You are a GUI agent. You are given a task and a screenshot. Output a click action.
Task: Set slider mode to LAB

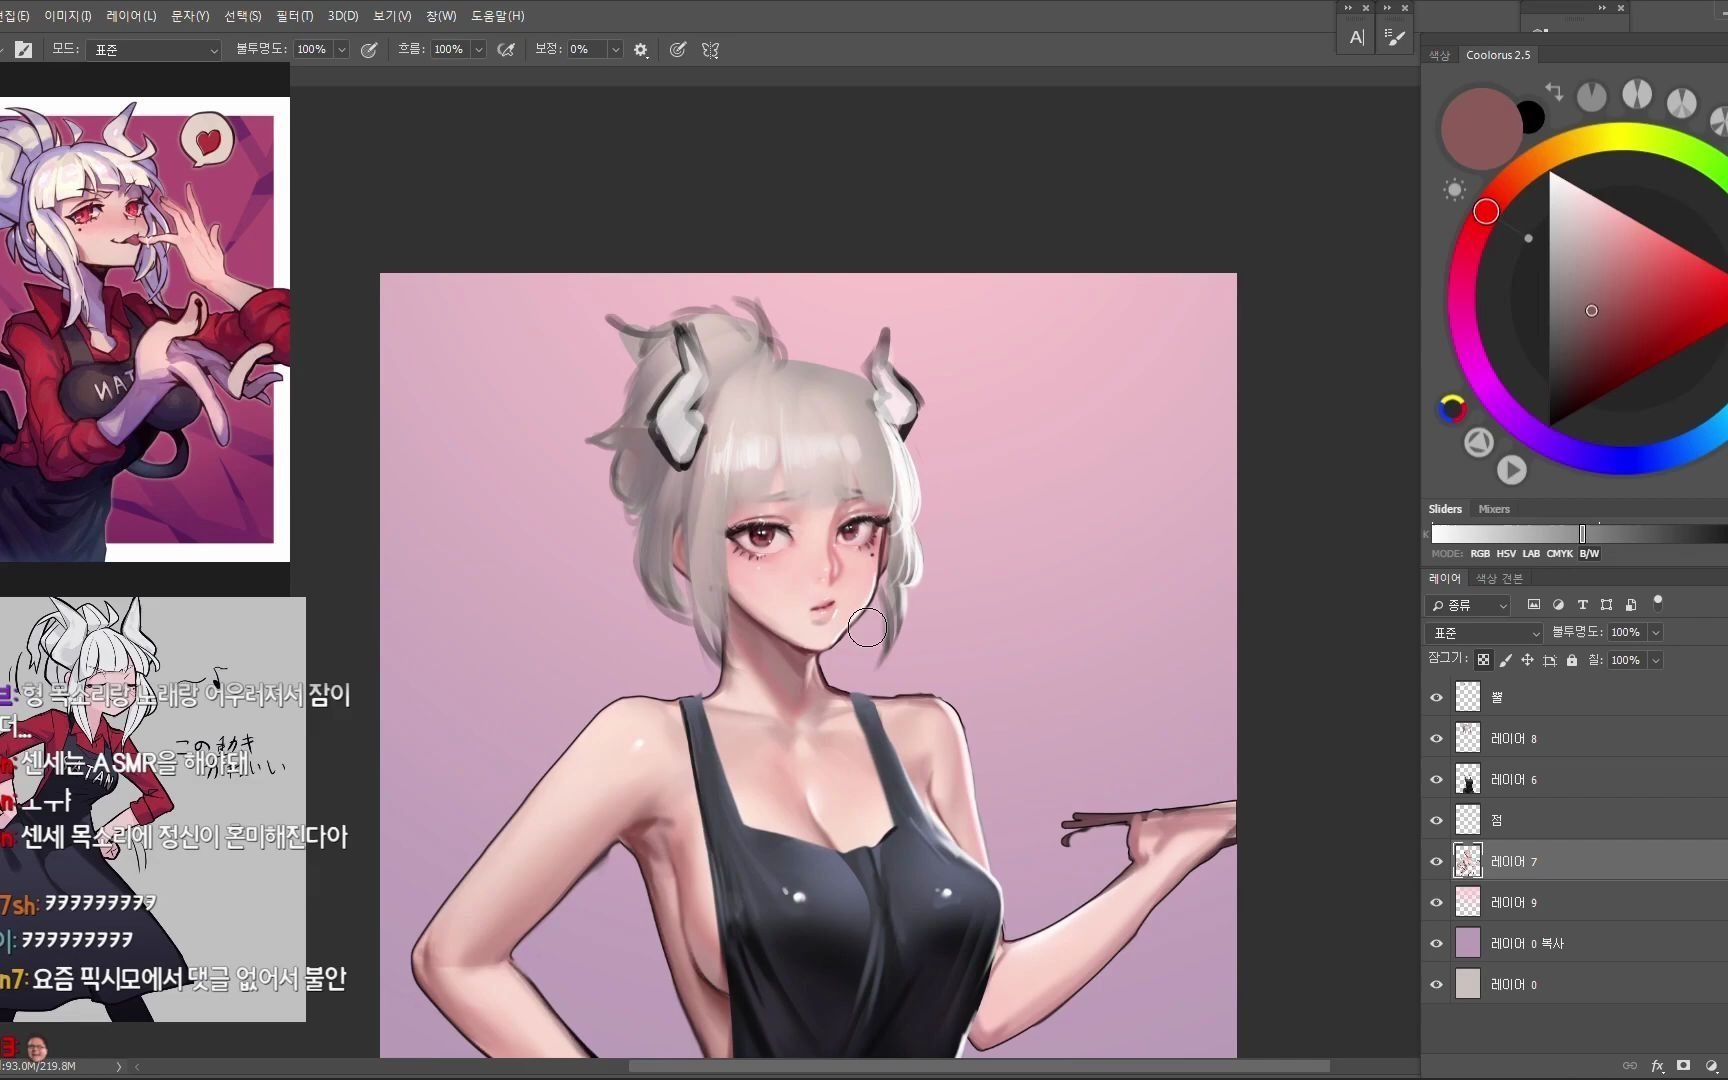1531,553
